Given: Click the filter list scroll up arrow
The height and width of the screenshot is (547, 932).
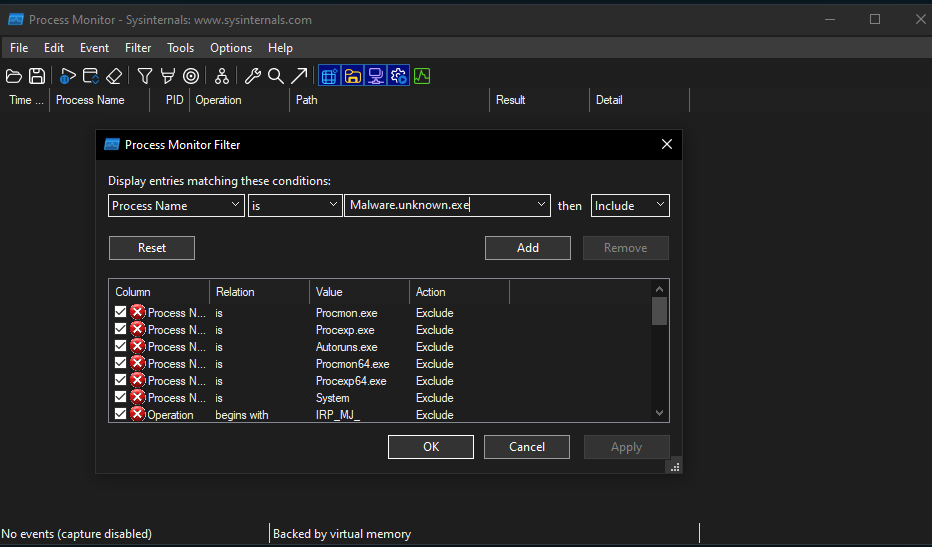Looking at the screenshot, I should [x=659, y=289].
